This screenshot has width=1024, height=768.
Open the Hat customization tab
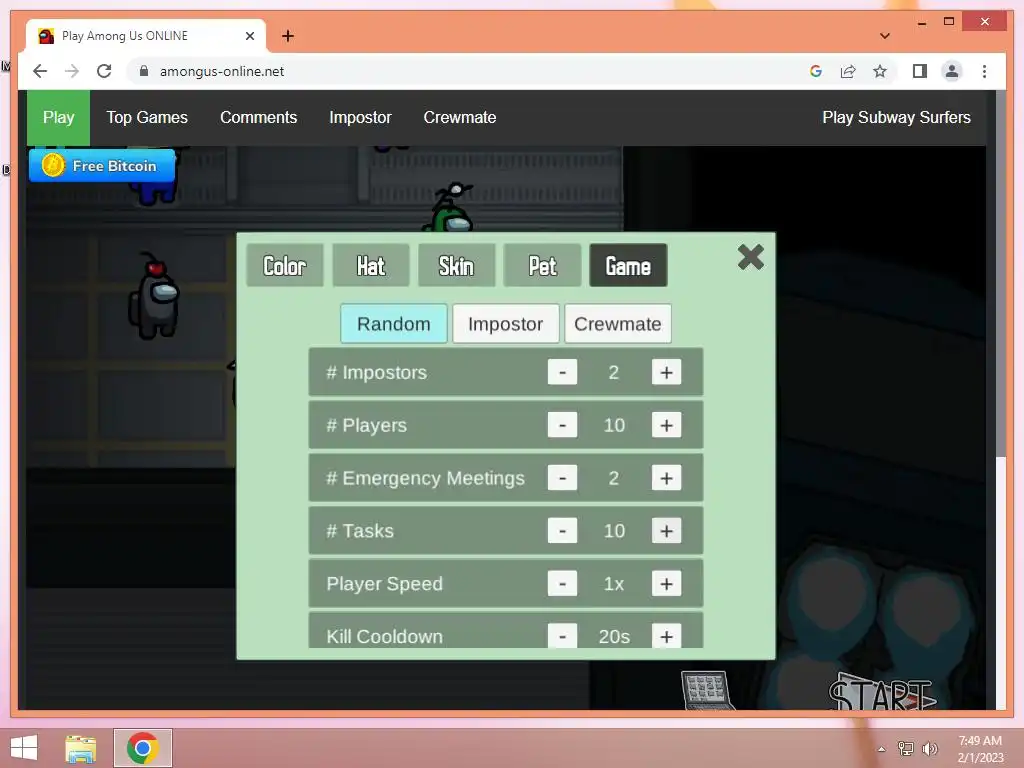tap(370, 265)
